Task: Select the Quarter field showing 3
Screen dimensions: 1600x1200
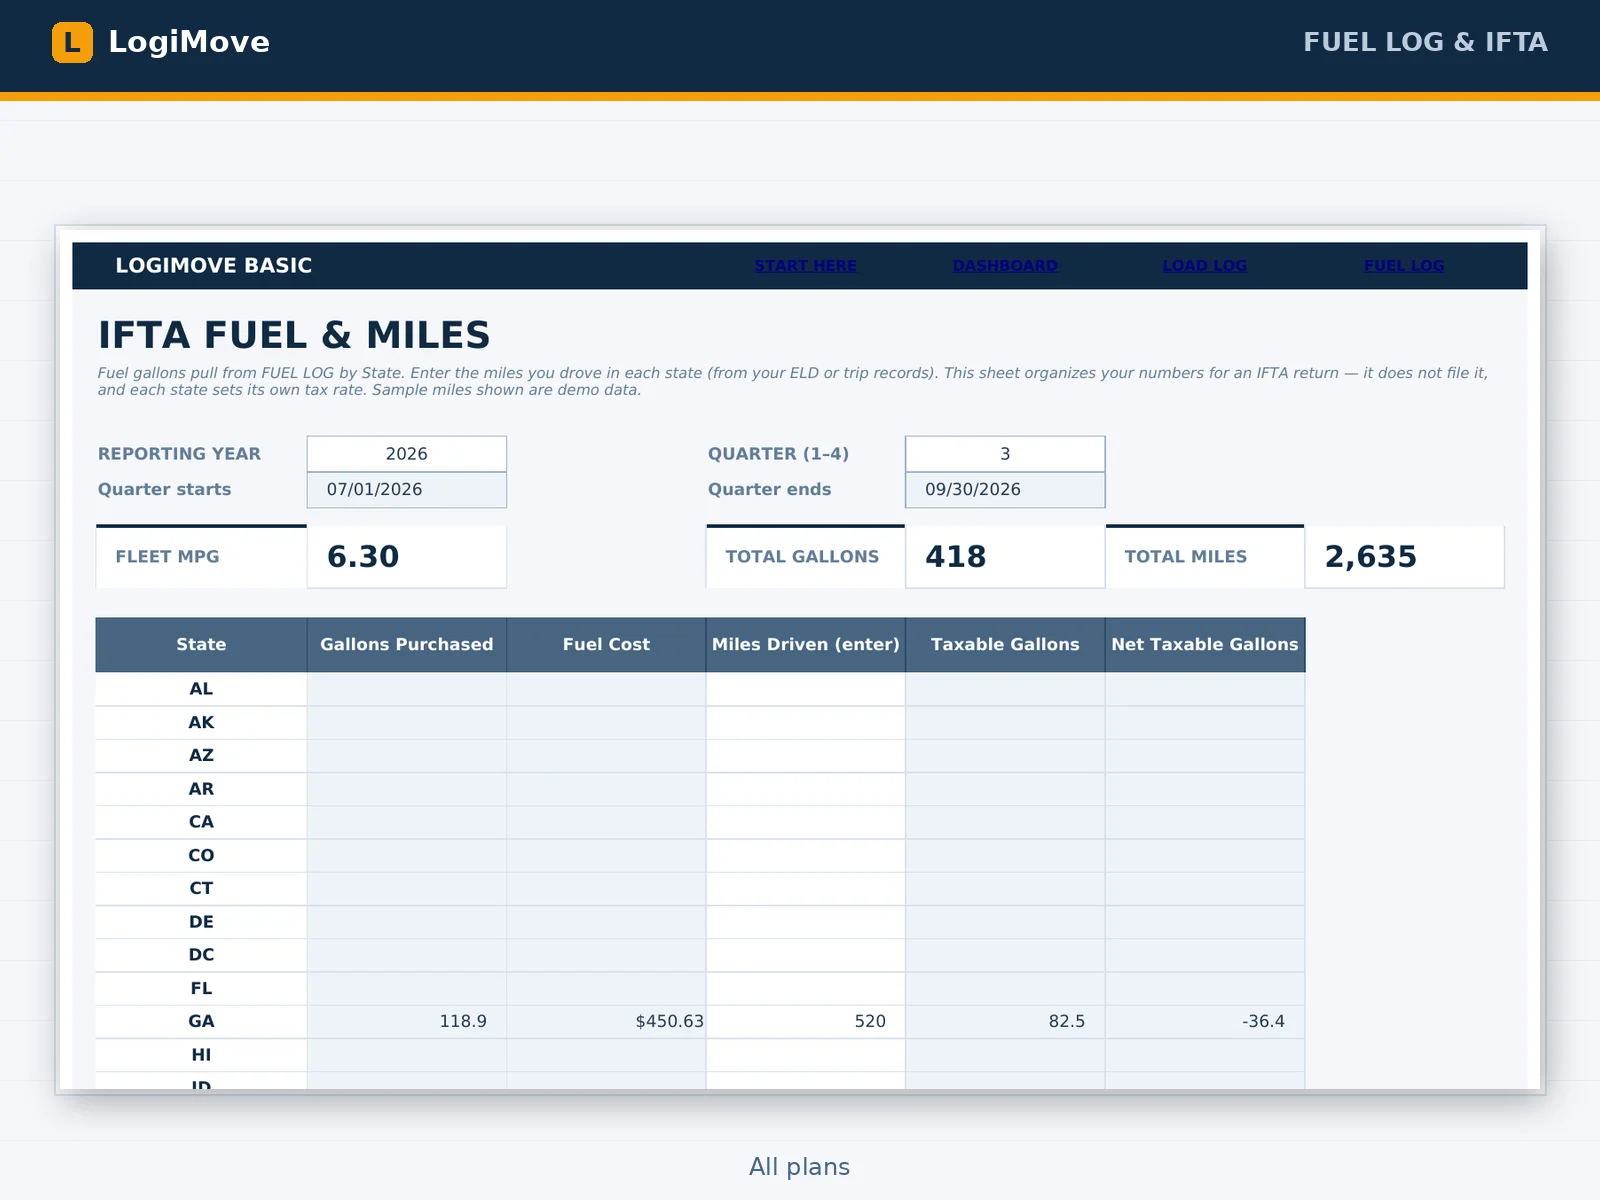Action: pos(1005,454)
